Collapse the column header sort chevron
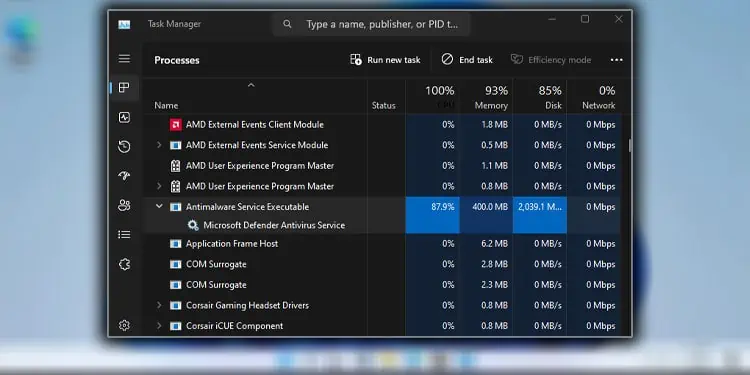 point(251,85)
